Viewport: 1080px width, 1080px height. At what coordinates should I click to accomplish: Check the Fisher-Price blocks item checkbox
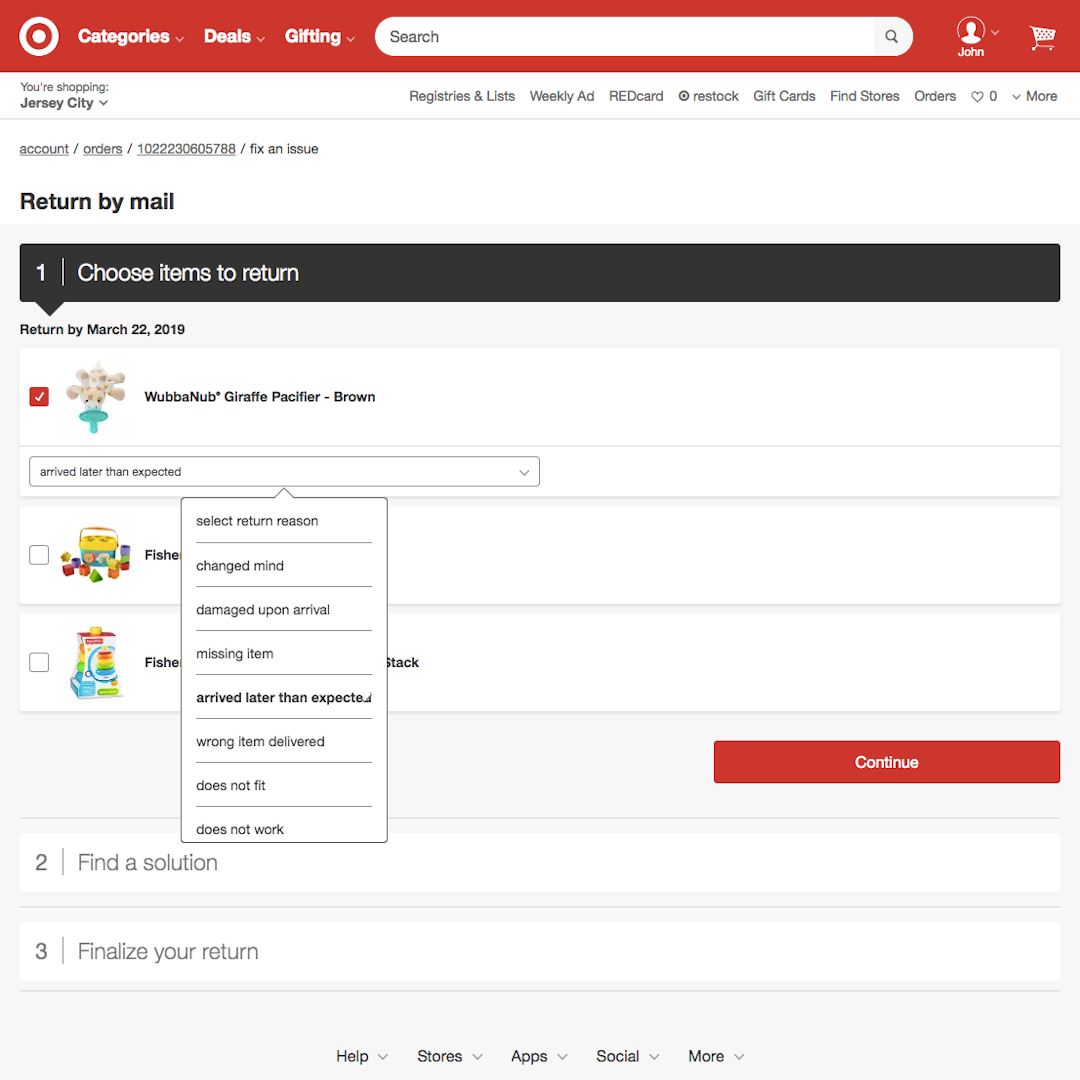point(39,555)
